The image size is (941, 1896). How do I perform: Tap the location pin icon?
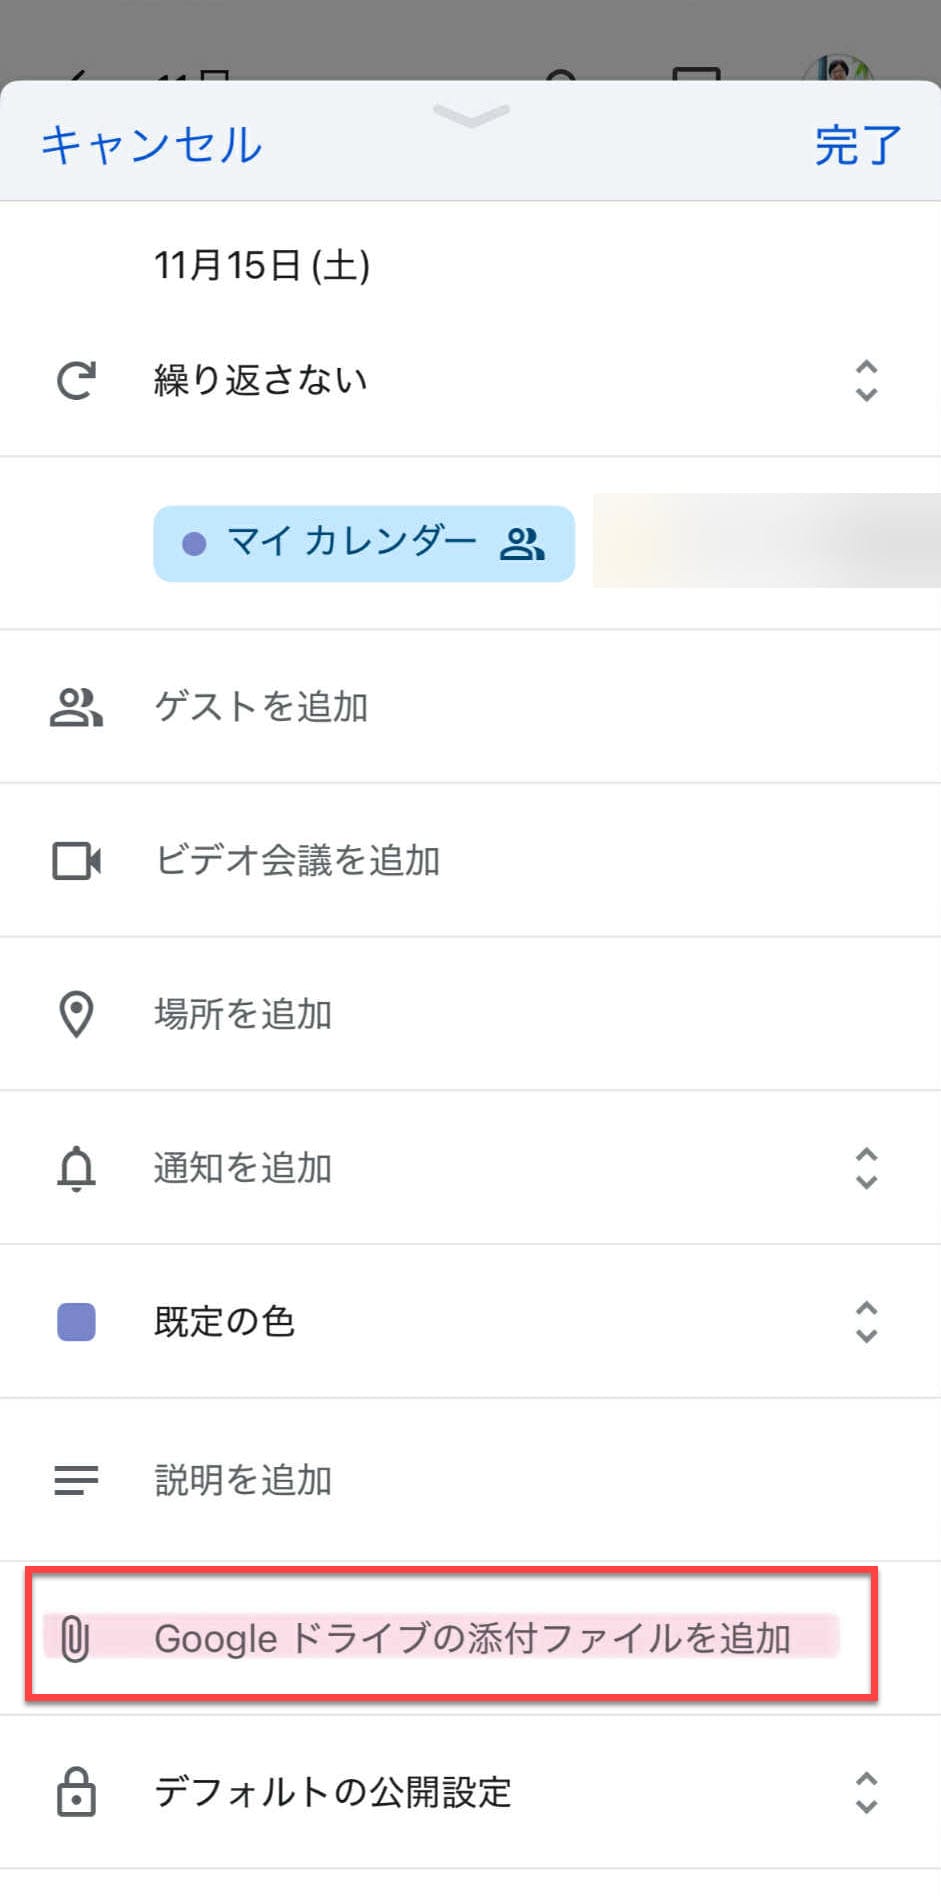(76, 1014)
